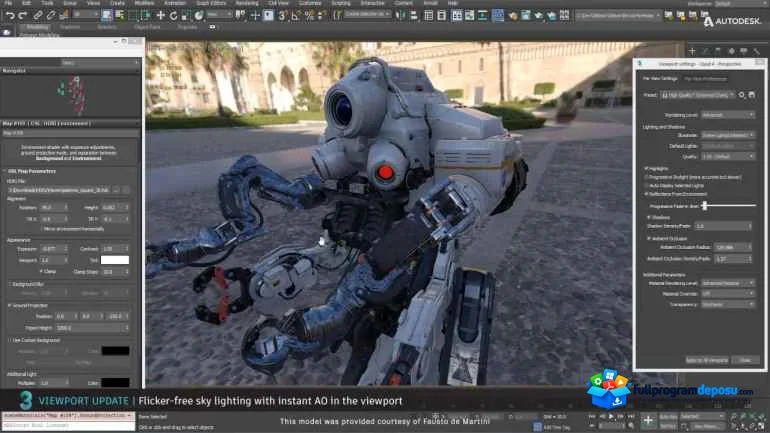This screenshot has height=433, width=770.
Task: Open the Graph Editors menu
Action: (211, 3)
